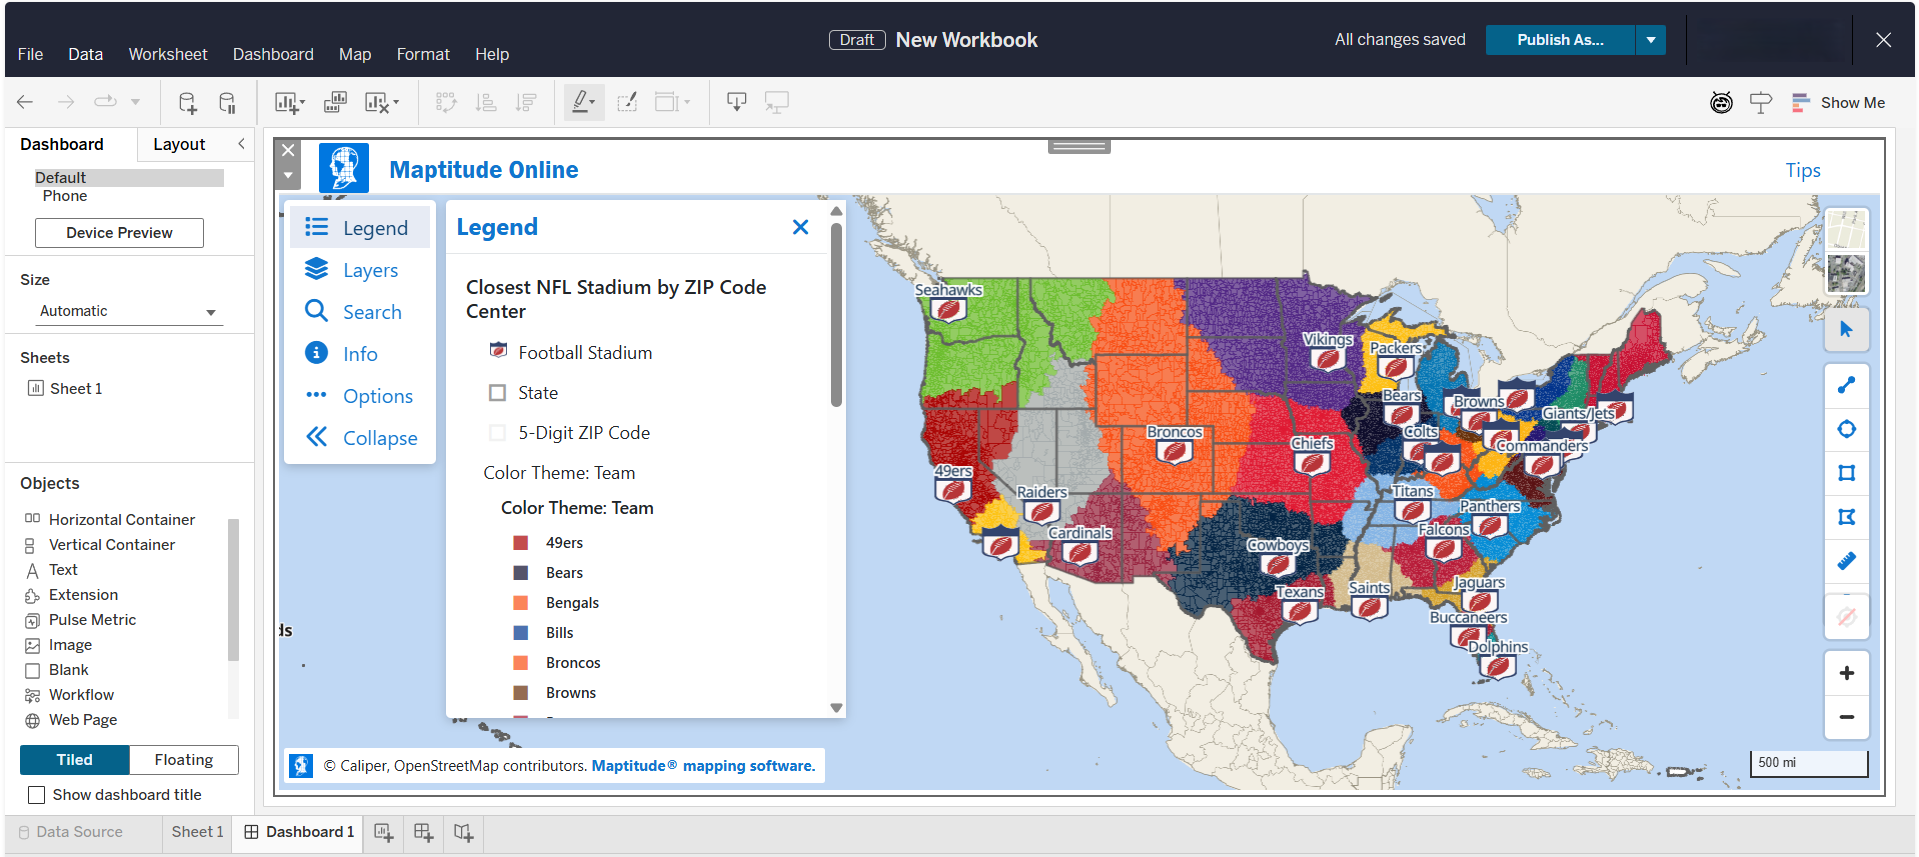Toggle the 5-Digit ZIP Code checkbox
1919x857 pixels.
click(x=497, y=433)
